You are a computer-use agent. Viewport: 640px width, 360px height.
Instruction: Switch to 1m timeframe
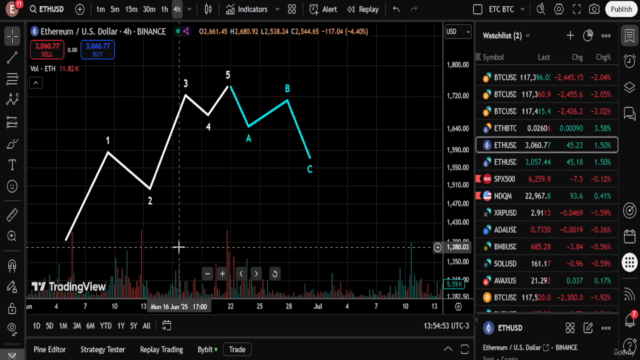point(100,9)
